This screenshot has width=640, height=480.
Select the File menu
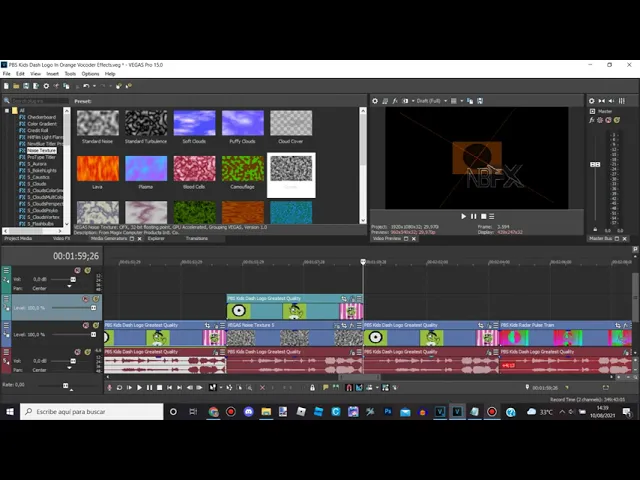[x=7, y=74]
